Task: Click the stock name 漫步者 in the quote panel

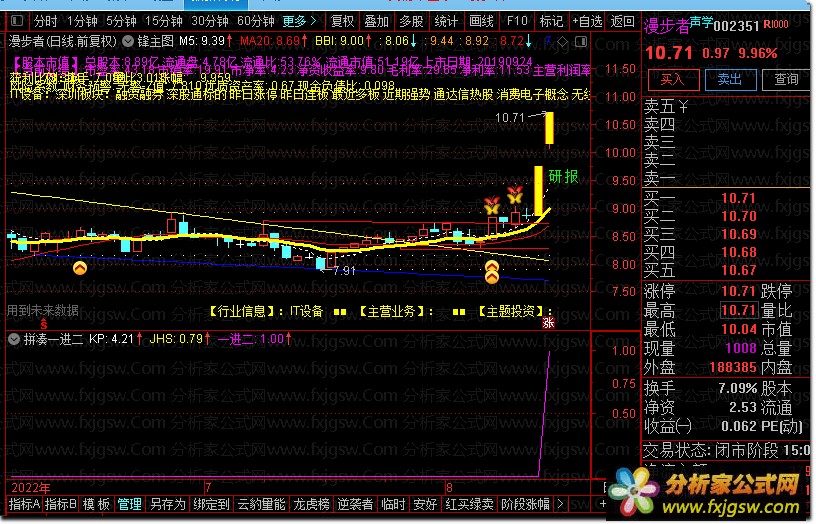Action: pyautogui.click(x=667, y=26)
